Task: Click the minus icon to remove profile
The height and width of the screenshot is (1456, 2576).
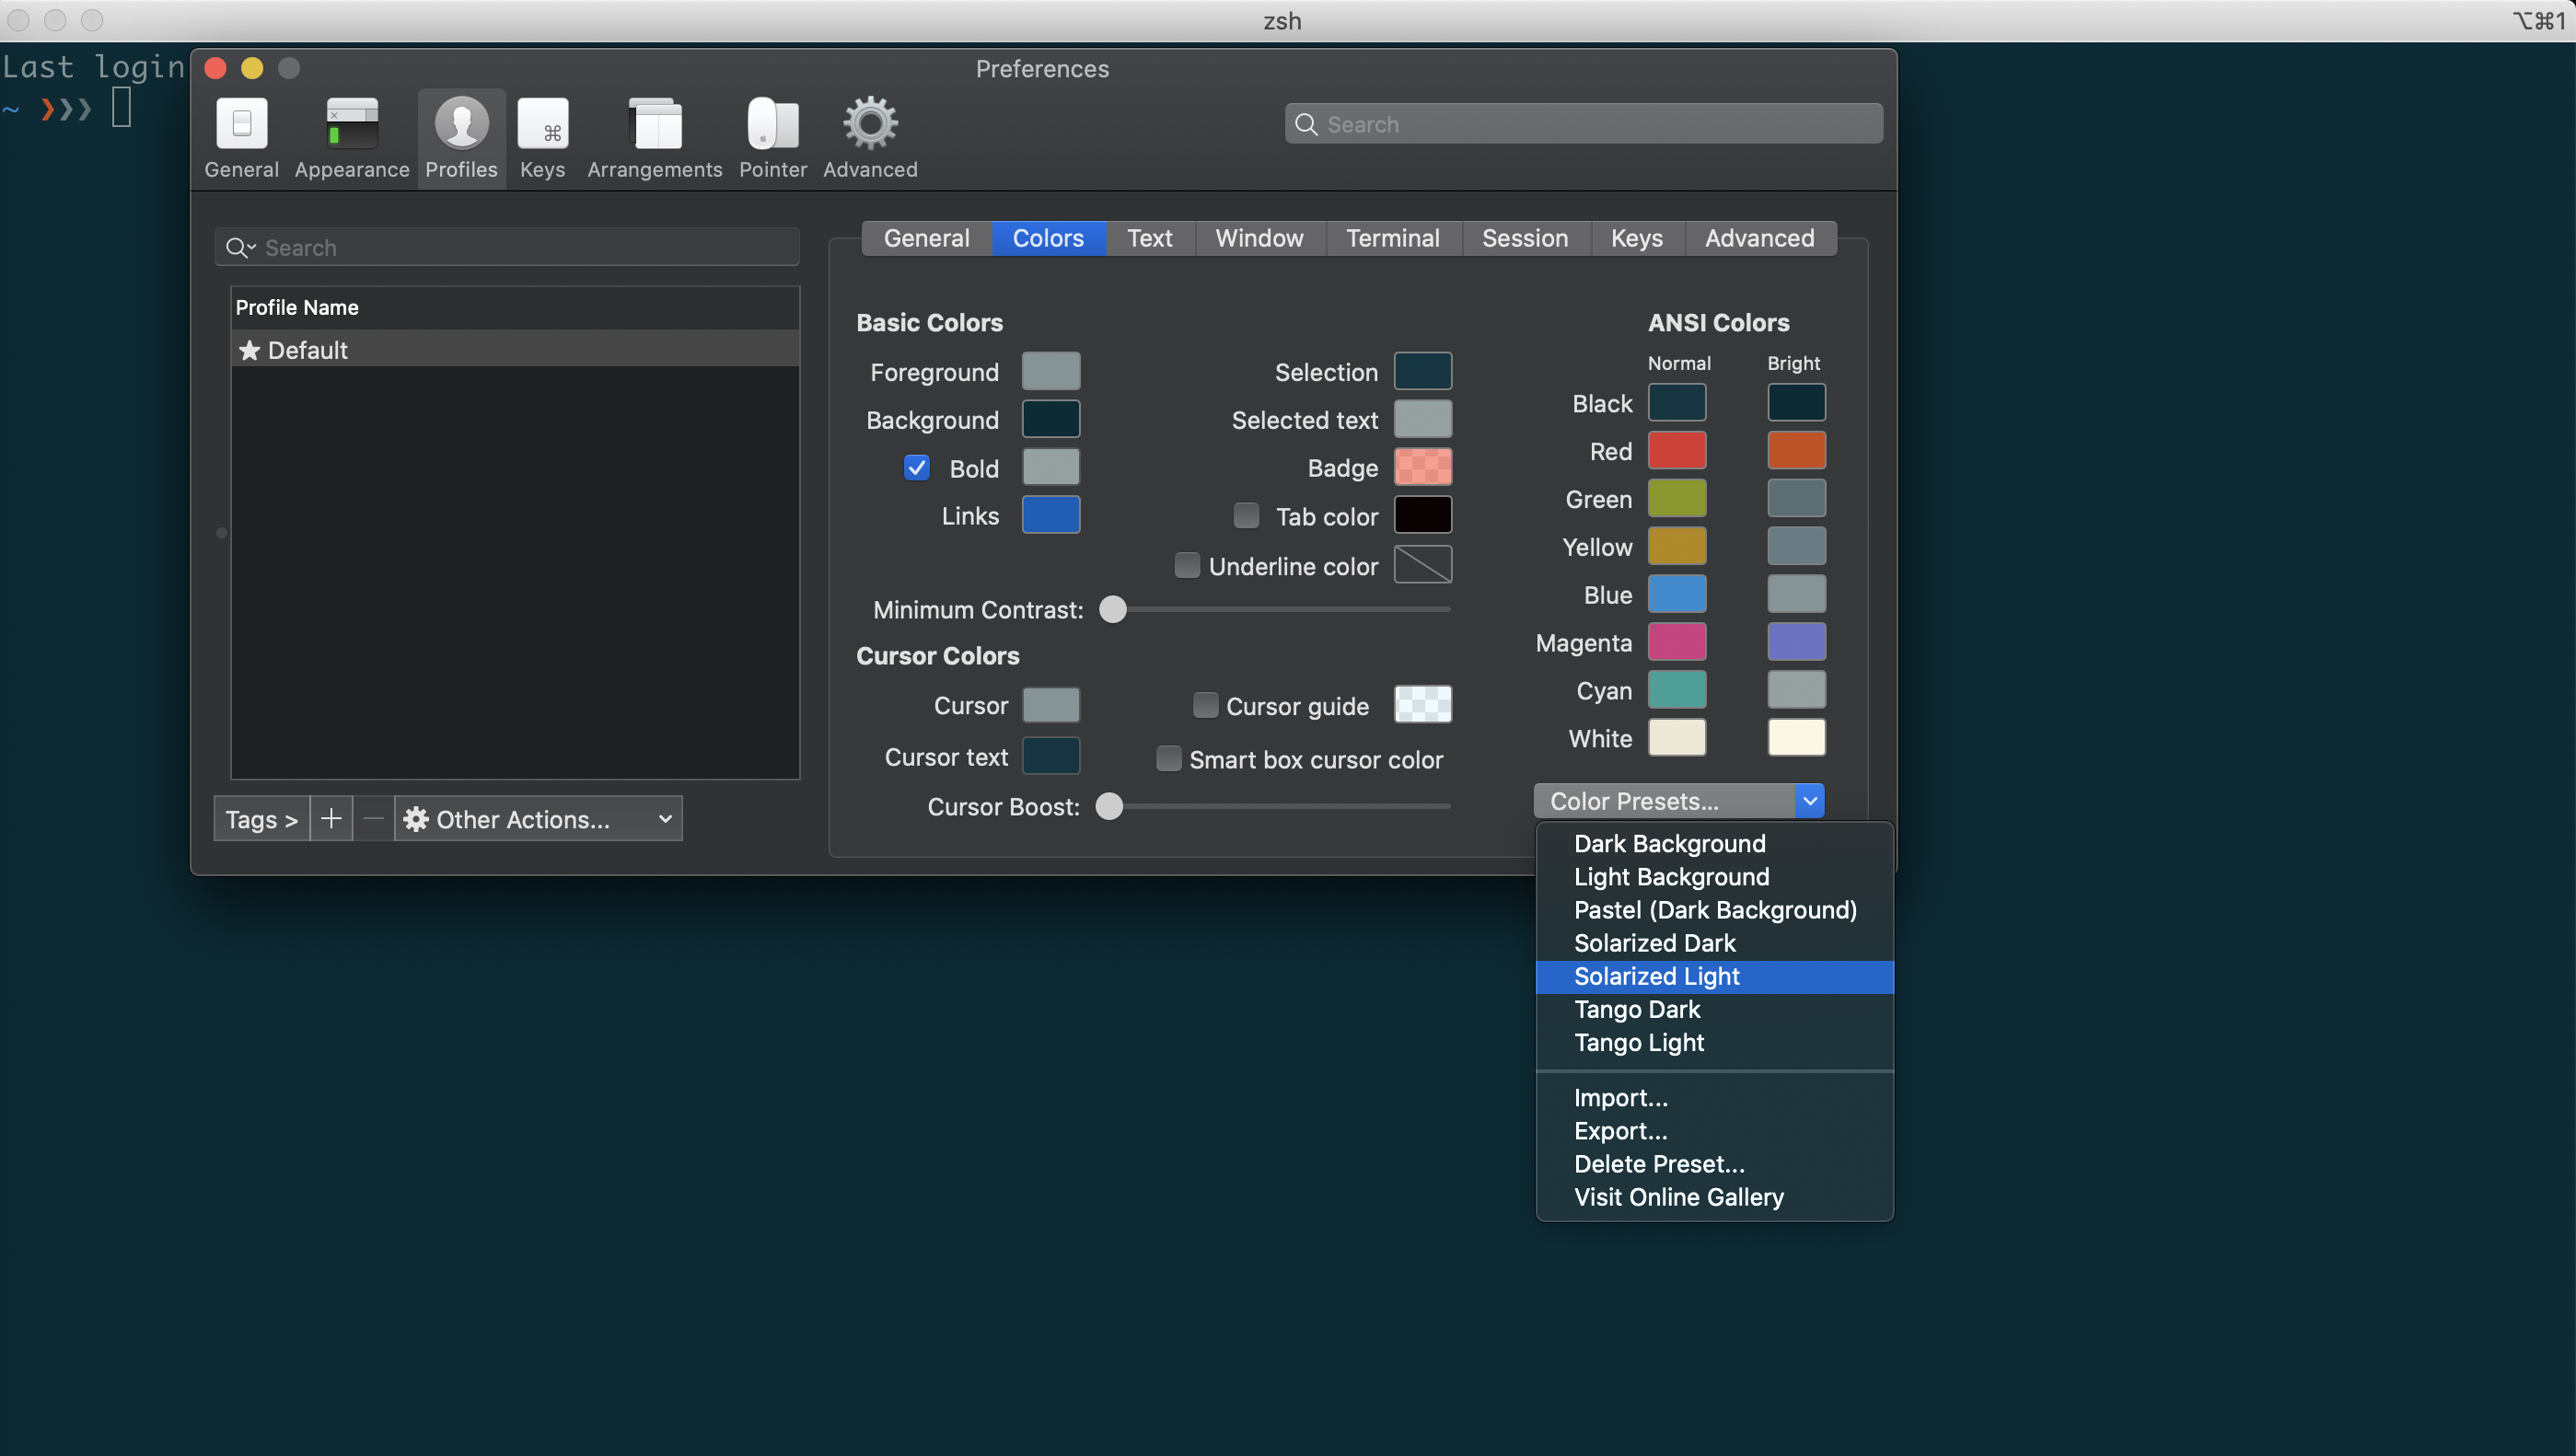Action: coord(373,819)
